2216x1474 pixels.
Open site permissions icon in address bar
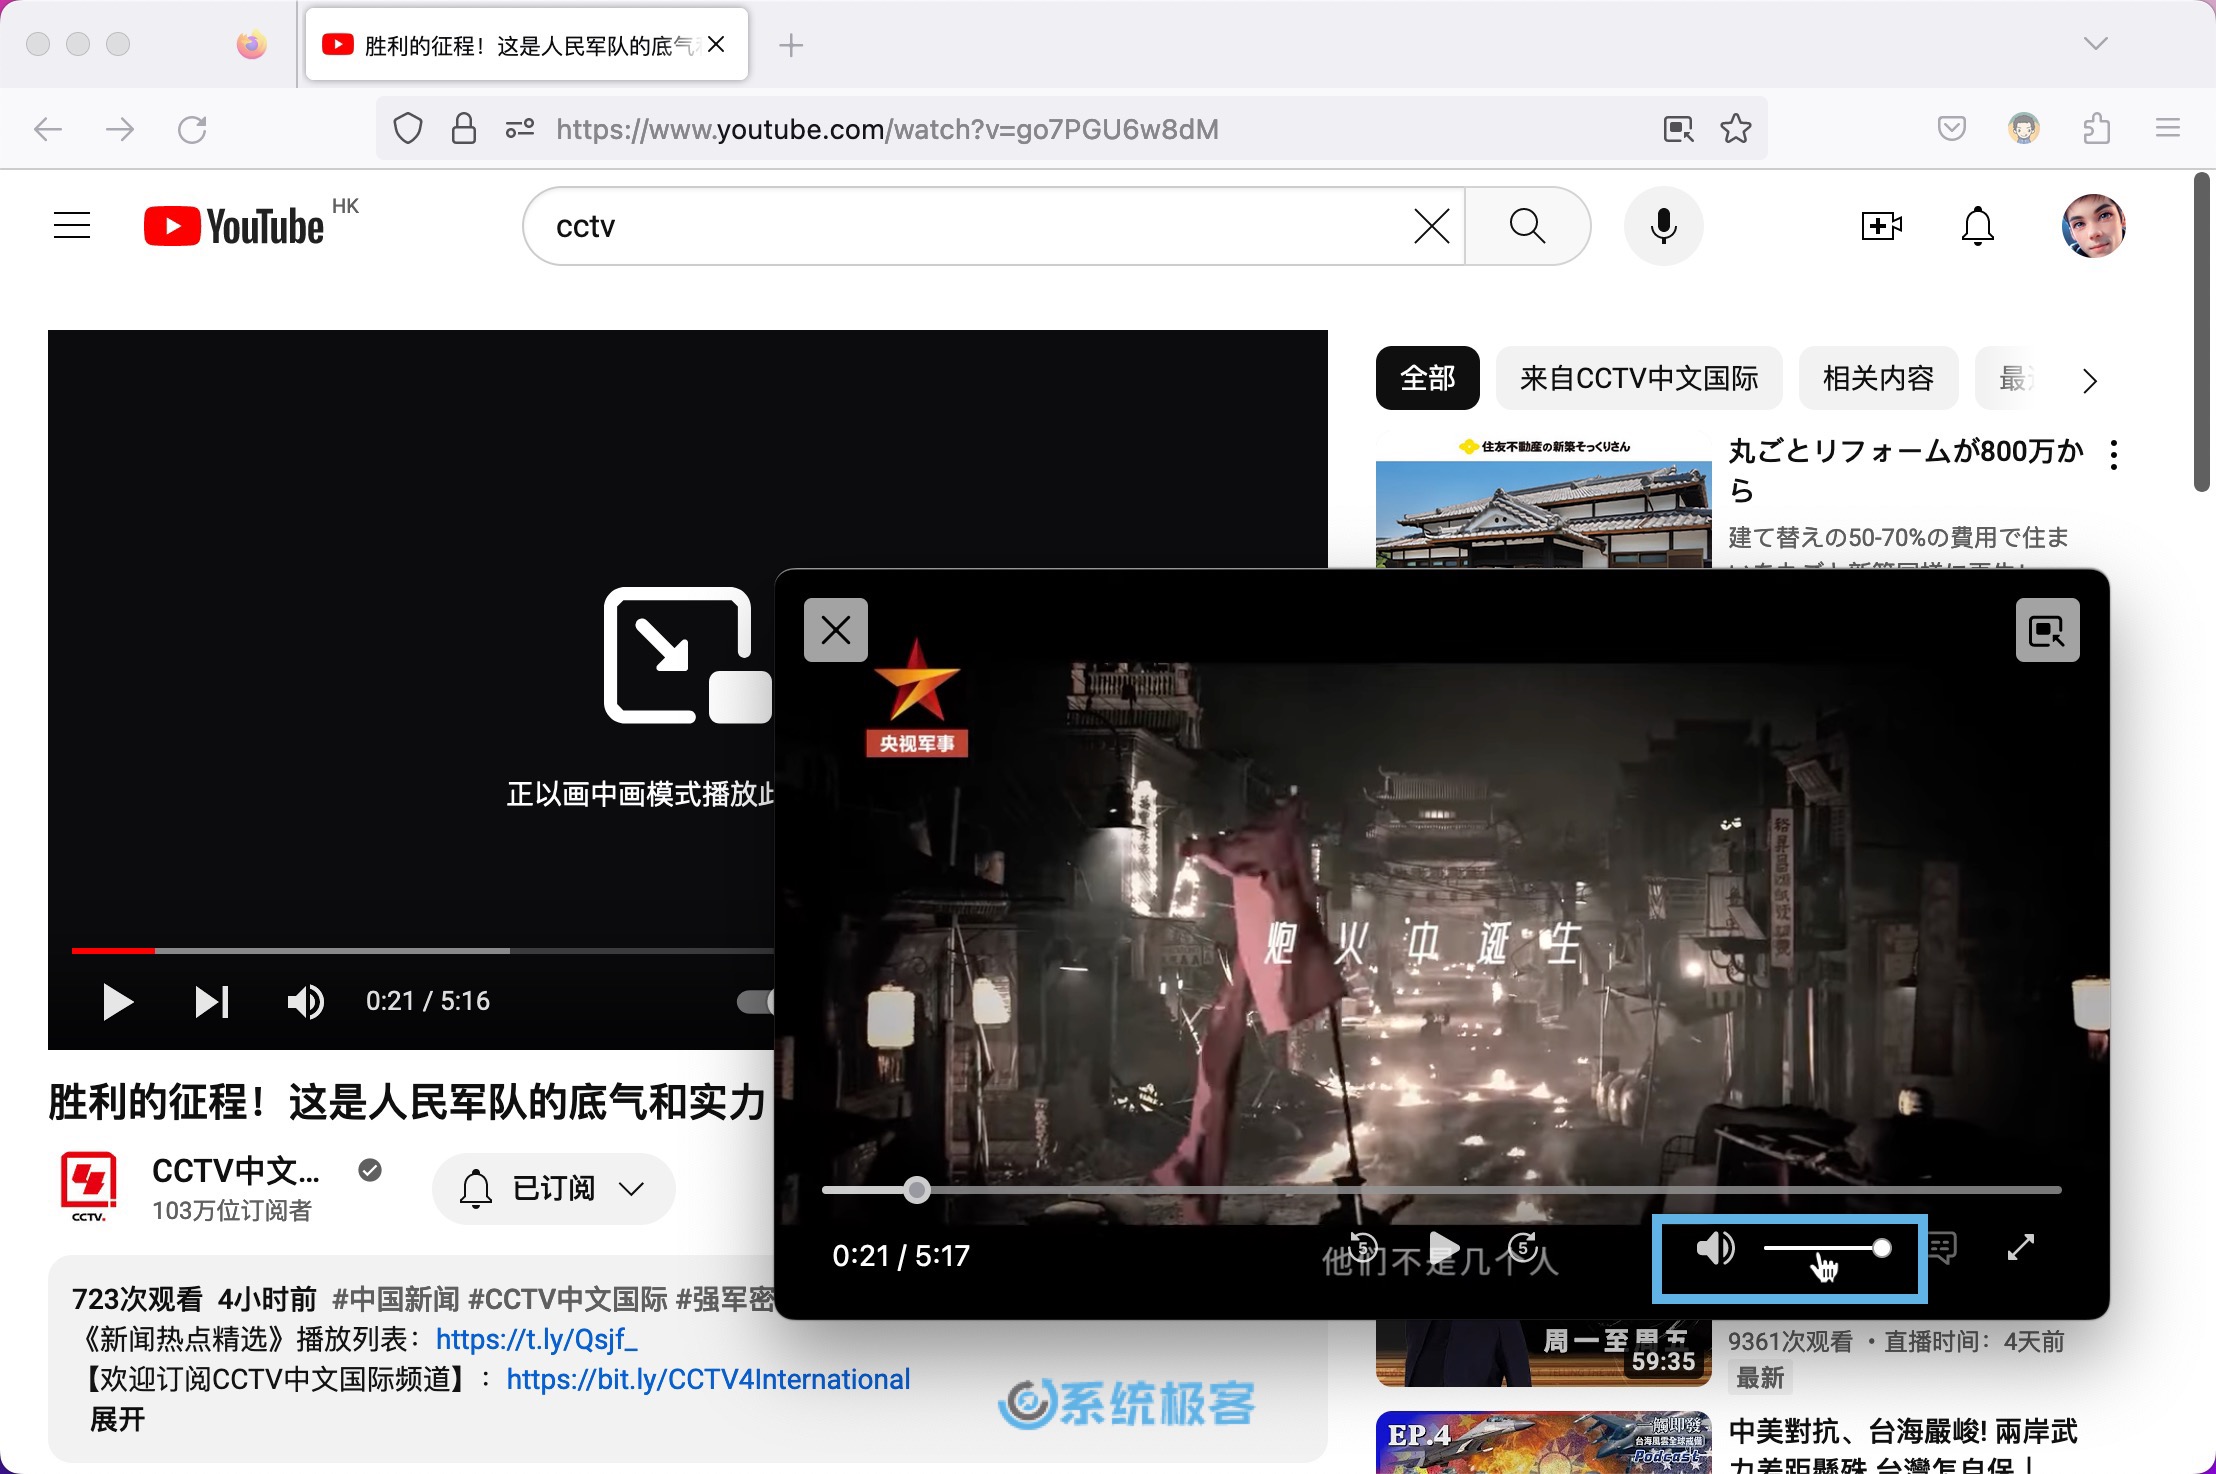click(x=520, y=129)
